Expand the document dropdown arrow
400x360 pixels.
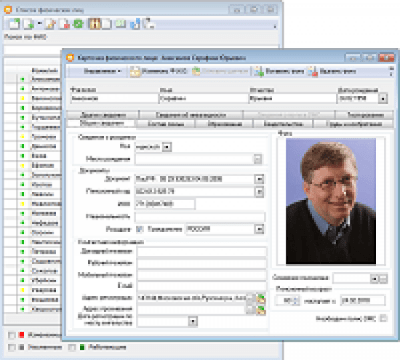click(259, 179)
